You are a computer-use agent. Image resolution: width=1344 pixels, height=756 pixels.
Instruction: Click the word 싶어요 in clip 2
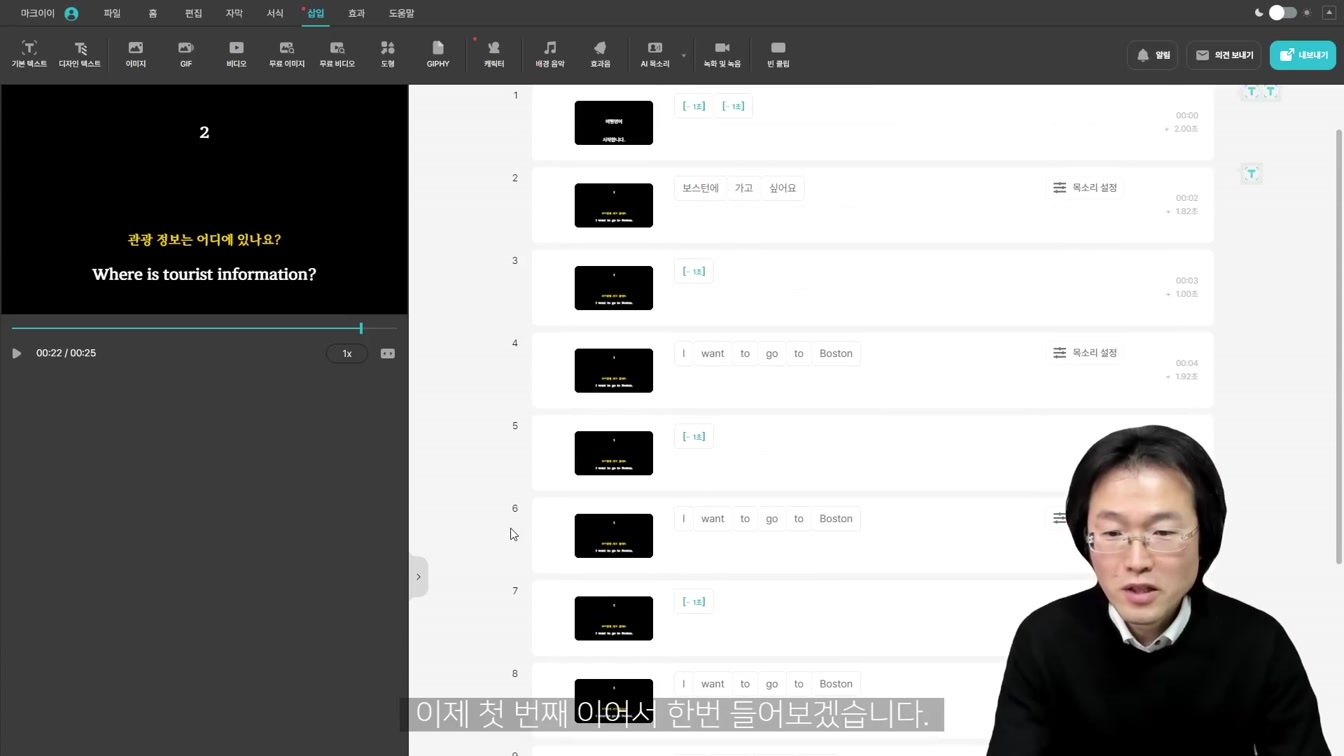pos(783,188)
